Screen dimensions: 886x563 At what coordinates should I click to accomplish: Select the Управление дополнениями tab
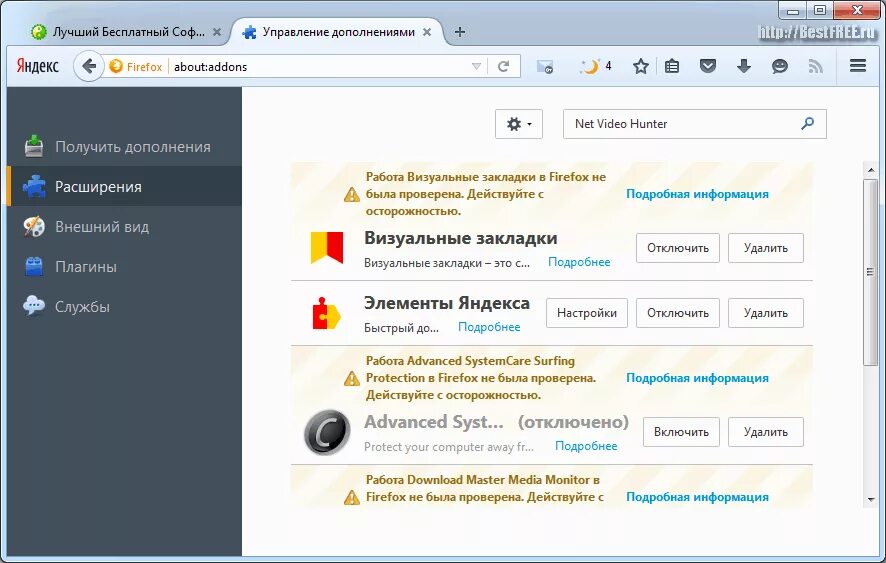pyautogui.click(x=337, y=32)
